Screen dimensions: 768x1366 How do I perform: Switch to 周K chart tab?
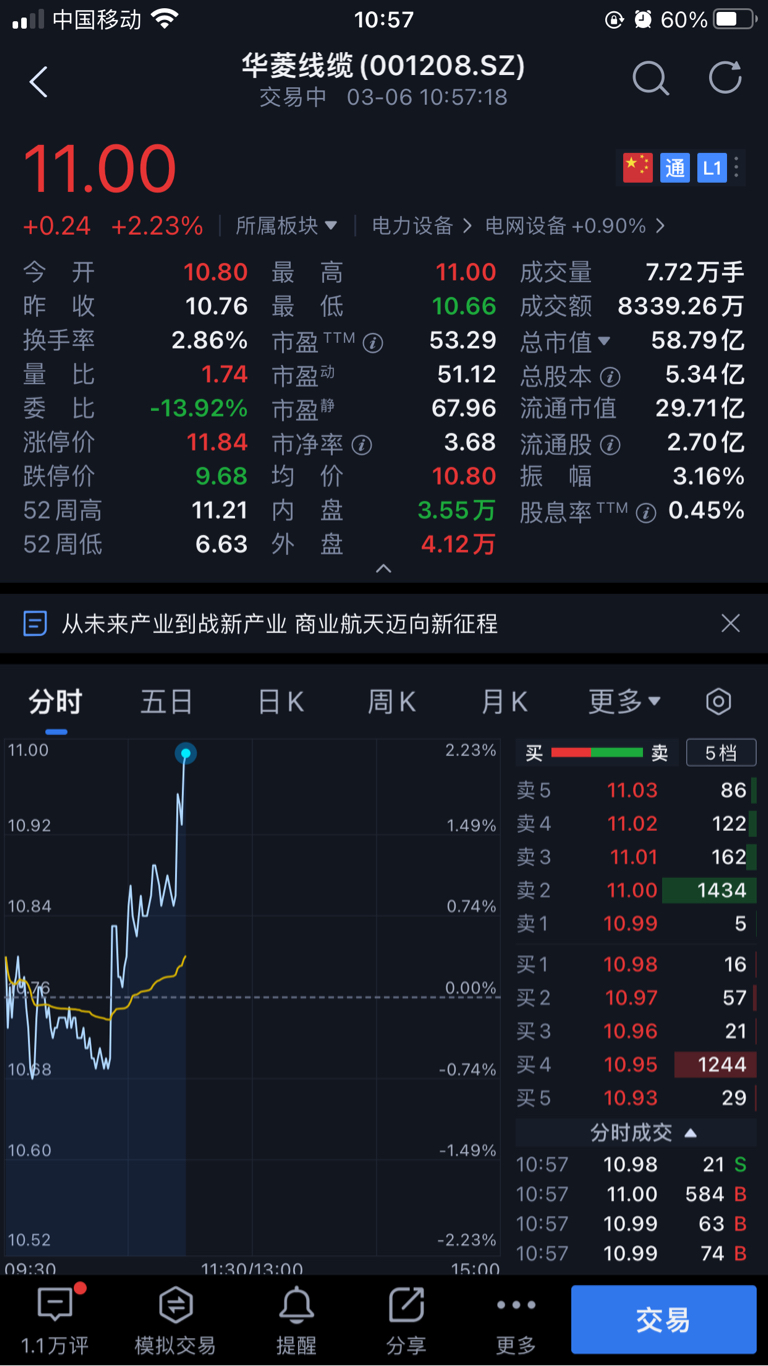pos(391,702)
